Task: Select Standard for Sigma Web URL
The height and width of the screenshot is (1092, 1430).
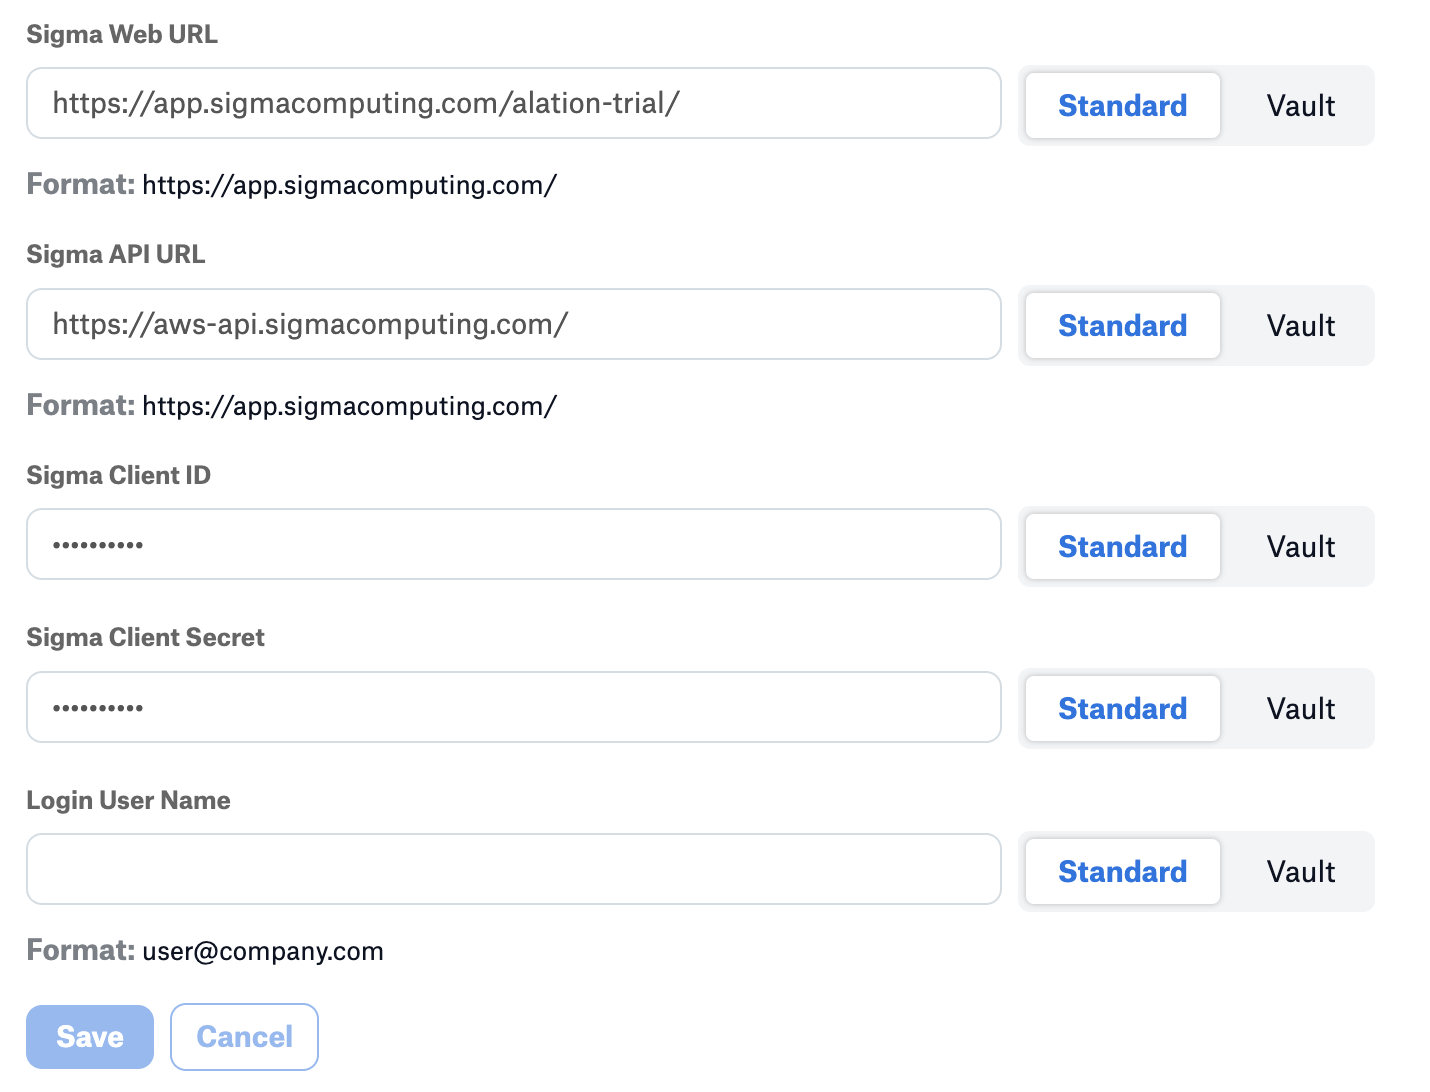Action: coord(1122,105)
